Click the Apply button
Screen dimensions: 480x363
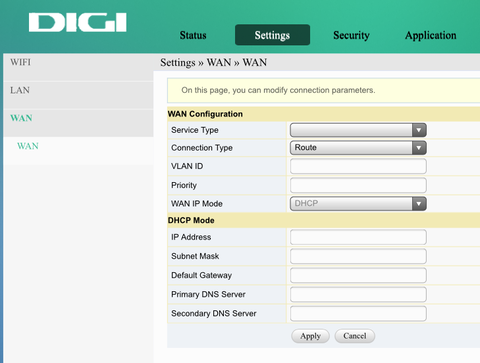(310, 336)
